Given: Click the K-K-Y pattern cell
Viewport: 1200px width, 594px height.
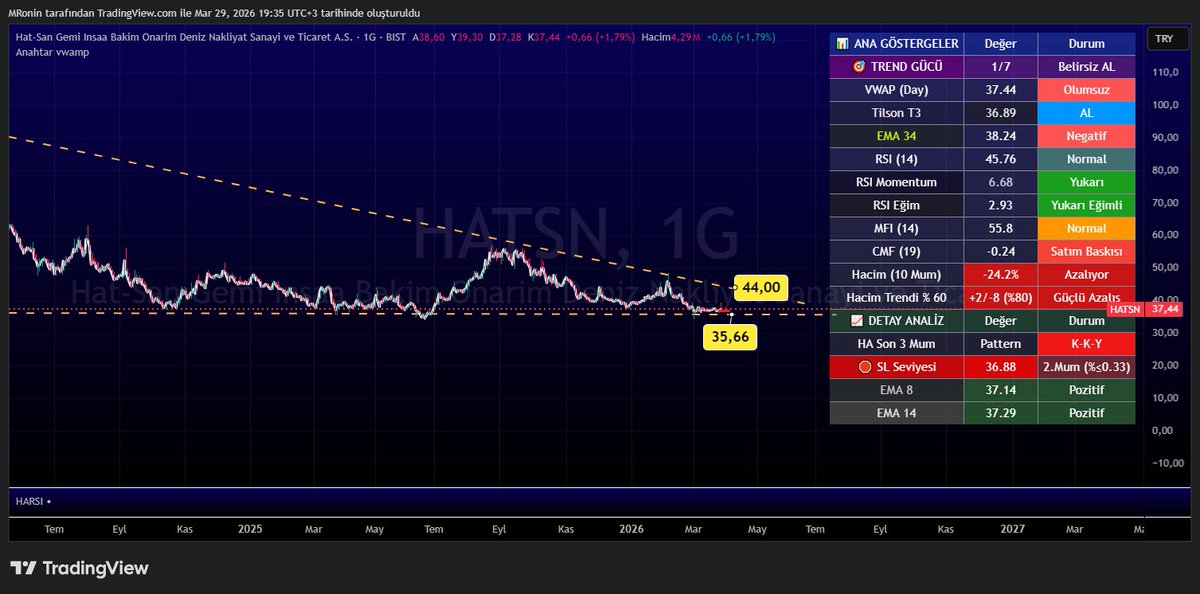Looking at the screenshot, I should coord(1086,343).
